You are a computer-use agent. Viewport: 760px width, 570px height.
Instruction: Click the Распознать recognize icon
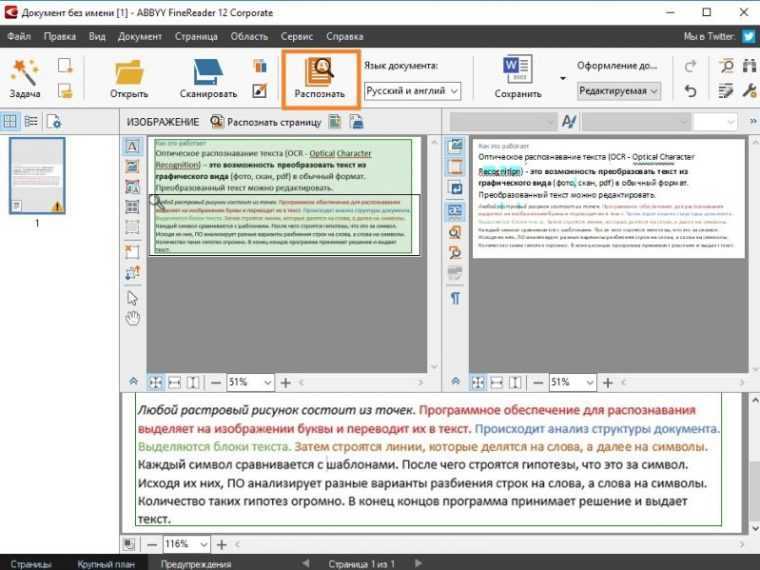point(319,72)
